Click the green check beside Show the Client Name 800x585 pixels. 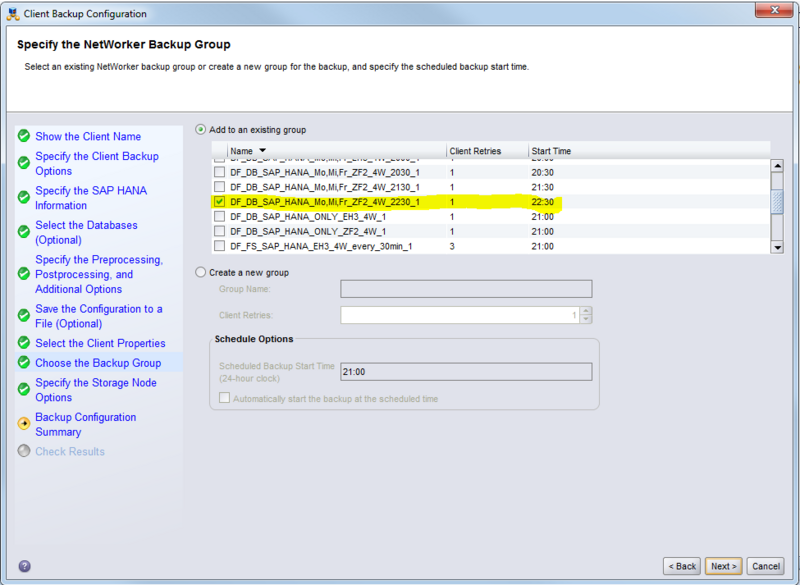pos(24,136)
